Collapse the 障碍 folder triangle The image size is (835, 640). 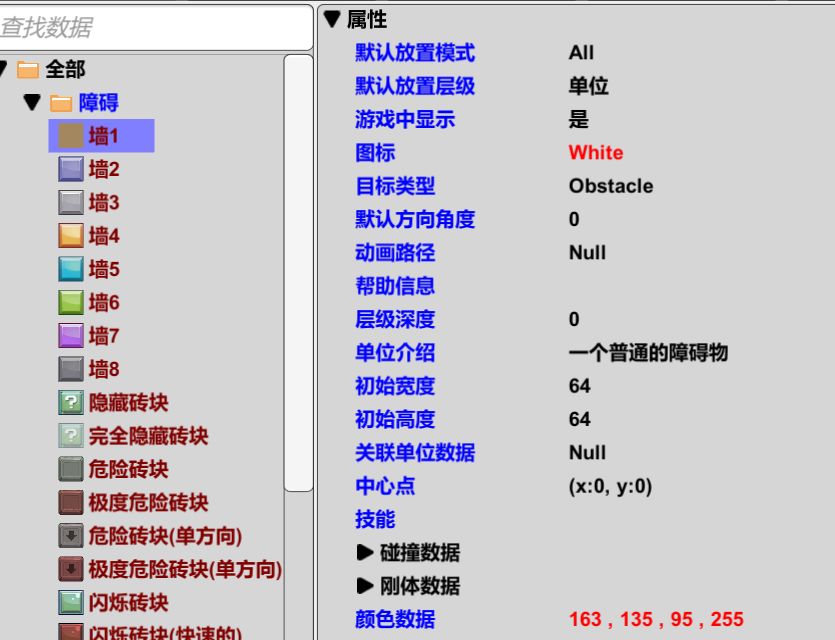coord(32,102)
